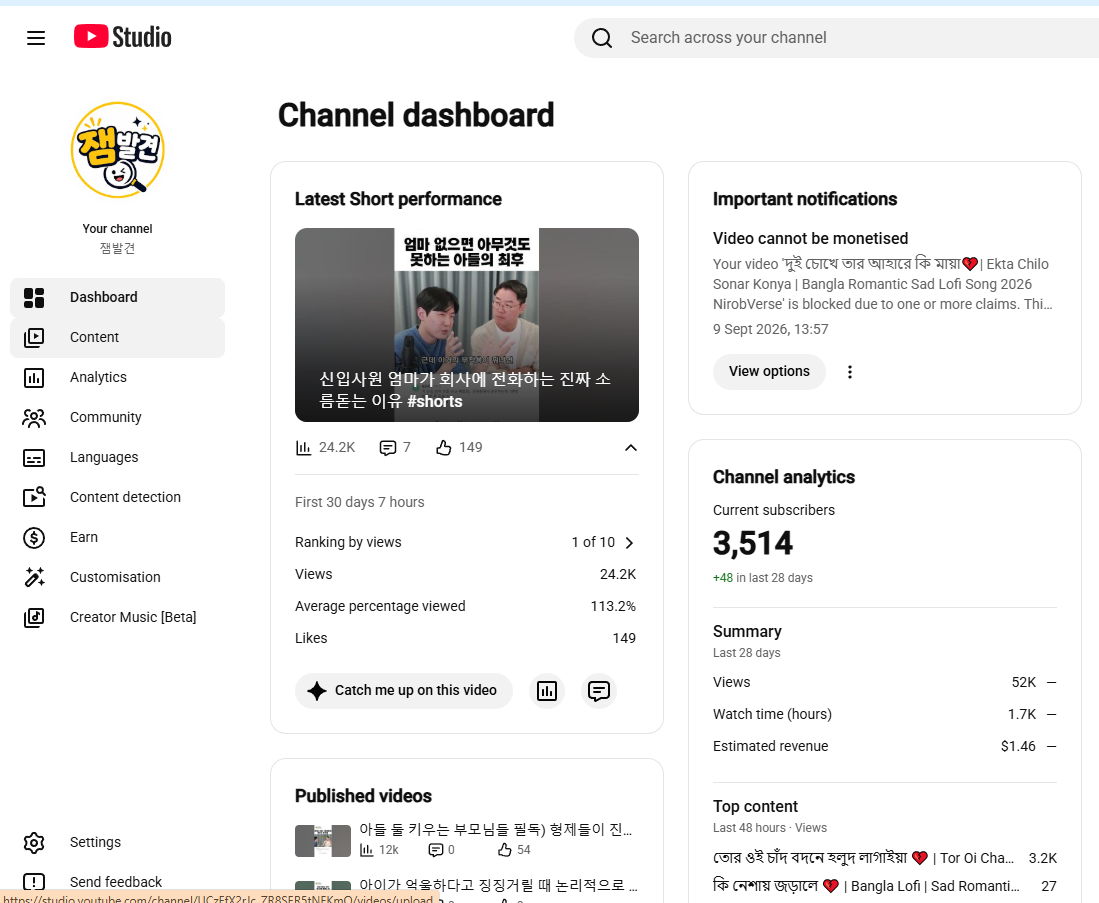Click the Send feedback icon
The width and height of the screenshot is (1099, 903).
34,882
